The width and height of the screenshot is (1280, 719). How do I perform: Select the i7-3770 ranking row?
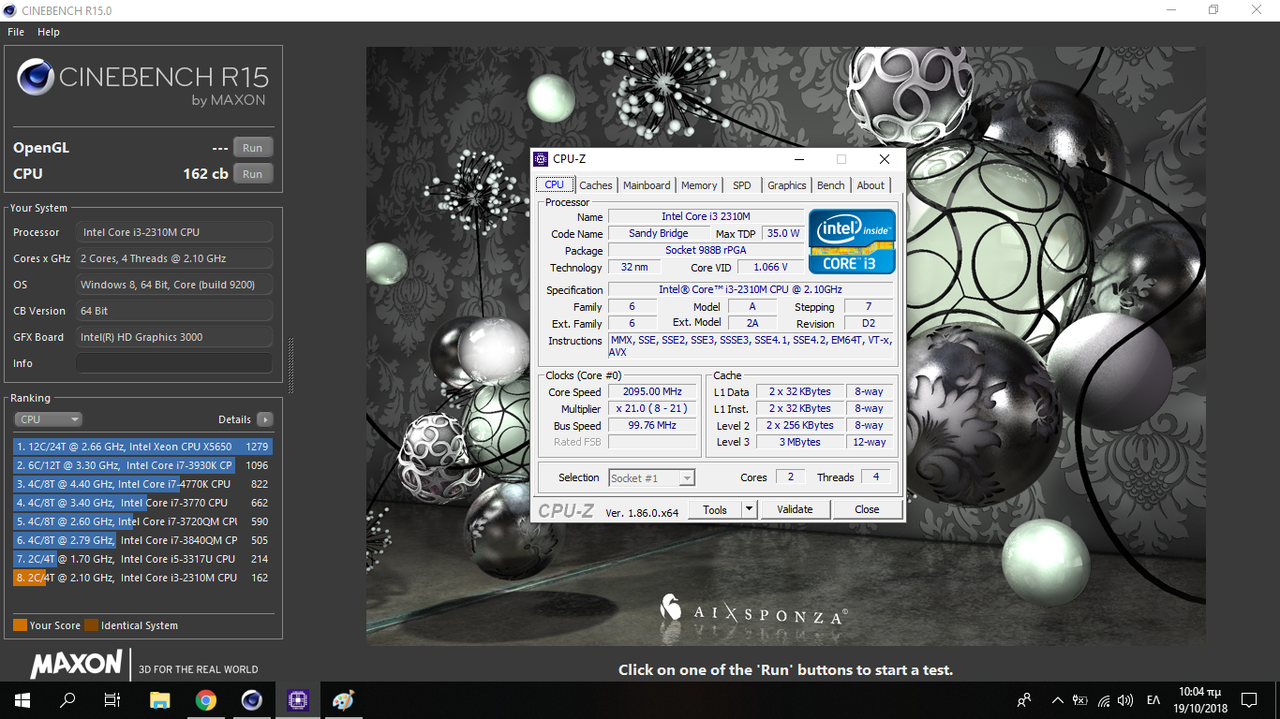point(143,503)
